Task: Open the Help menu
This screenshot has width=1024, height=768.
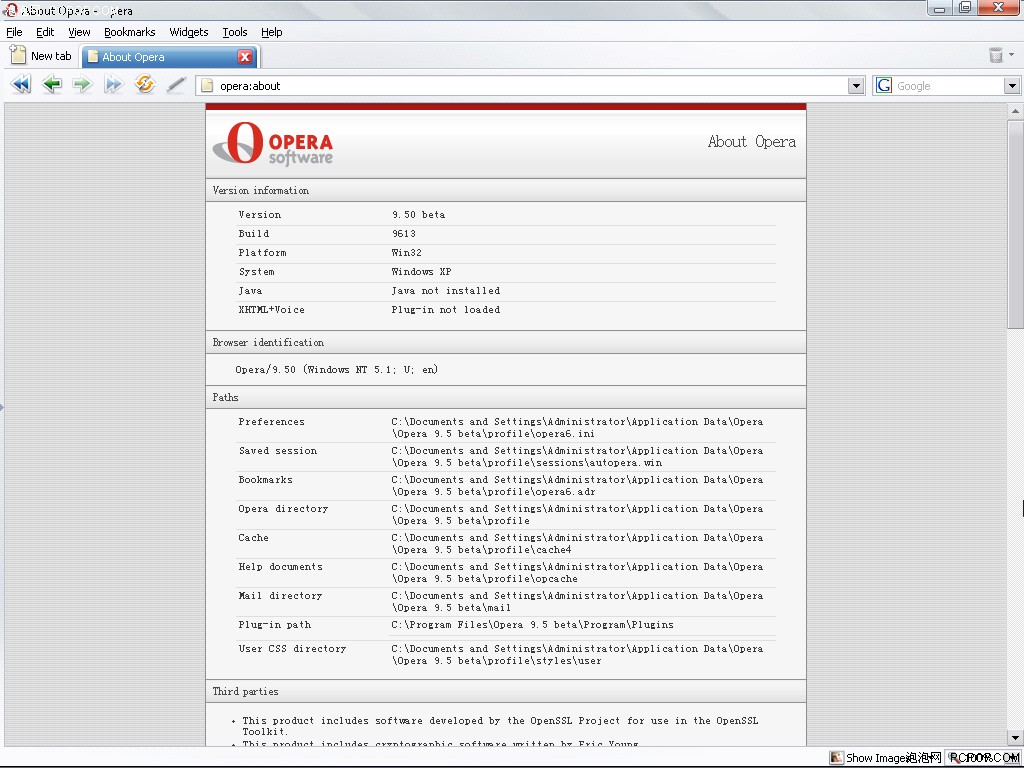Action: coord(272,32)
